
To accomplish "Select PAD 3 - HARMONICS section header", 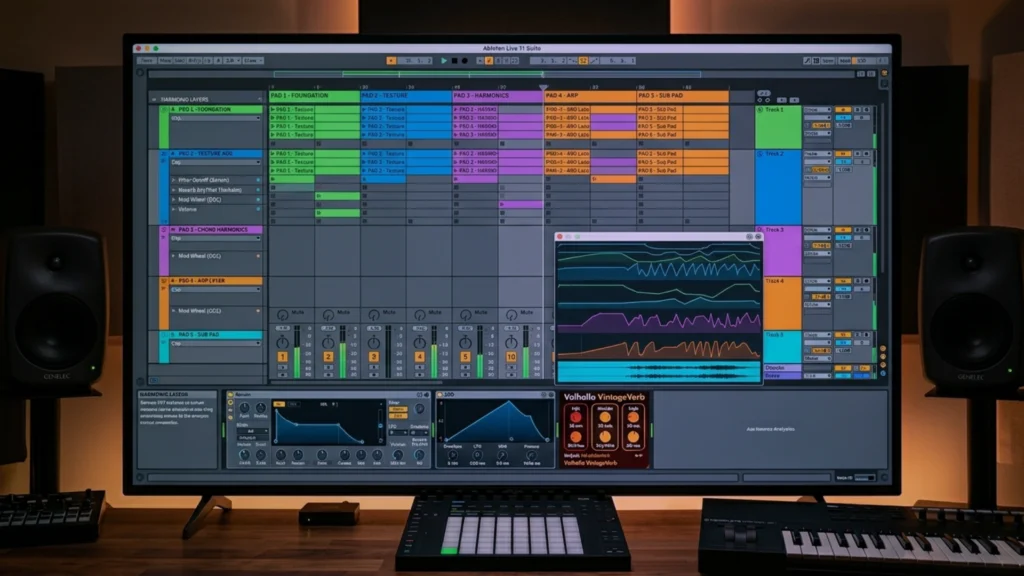I will (498, 95).
